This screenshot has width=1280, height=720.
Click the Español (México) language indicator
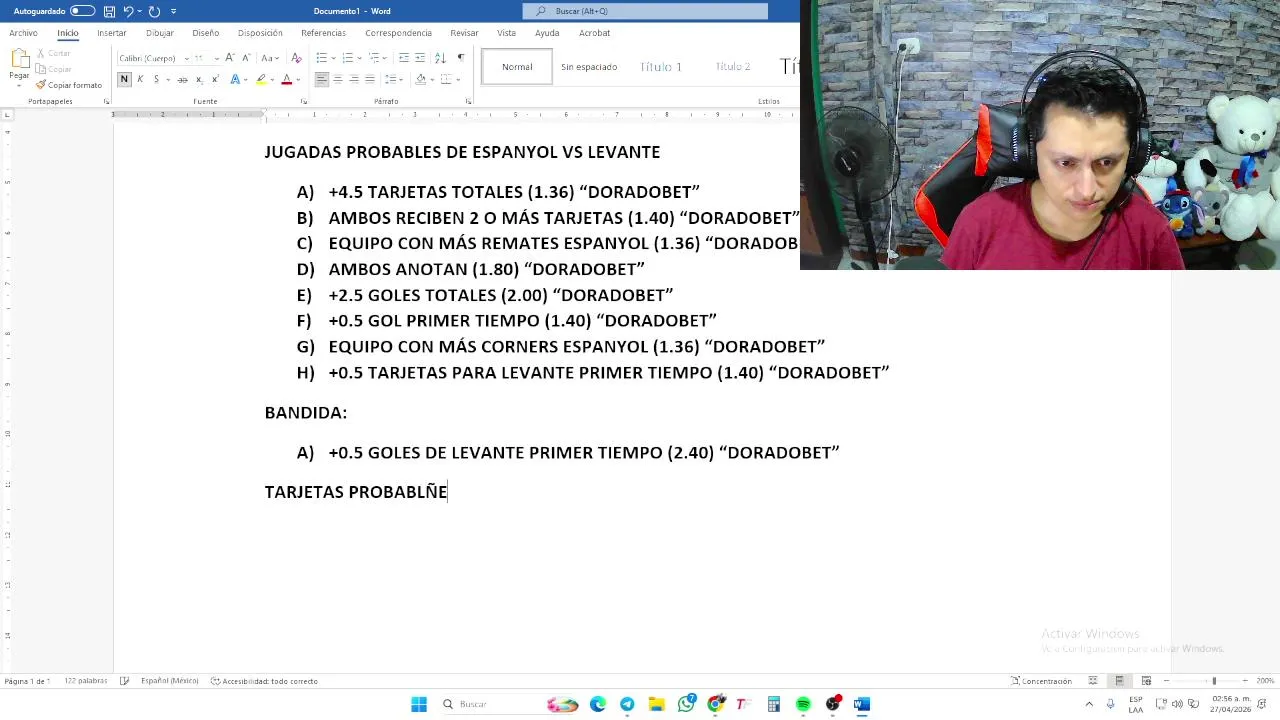169,681
